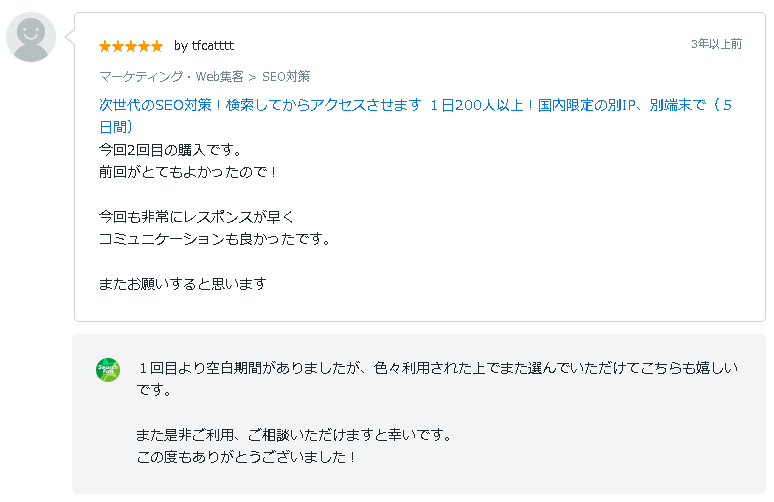774x502 pixels.
Task: Click review text '今回2回目の購入です。'
Action: tap(170, 150)
